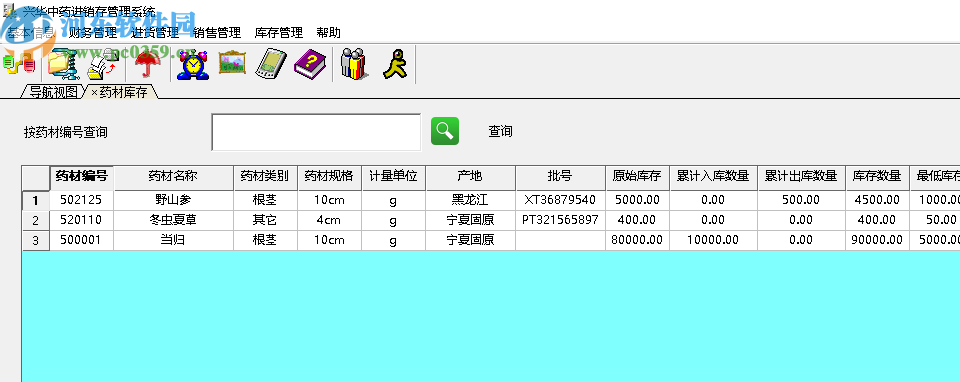Sort by the 药材编号 column header

[81, 177]
